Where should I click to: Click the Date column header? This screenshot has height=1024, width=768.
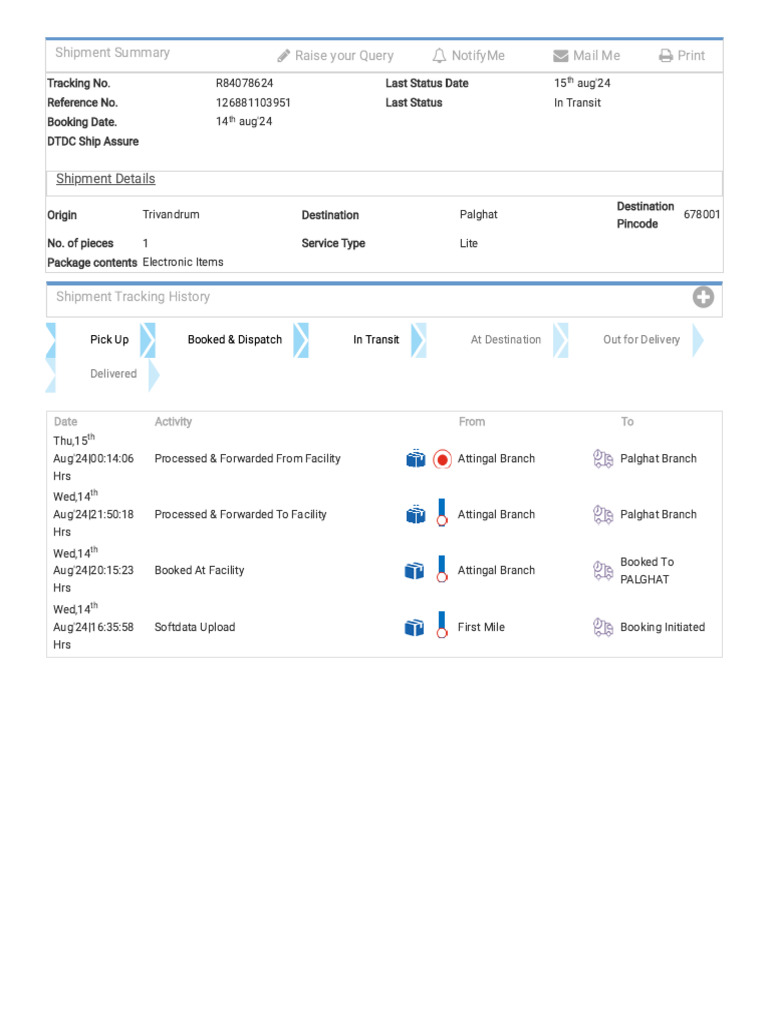(65, 422)
